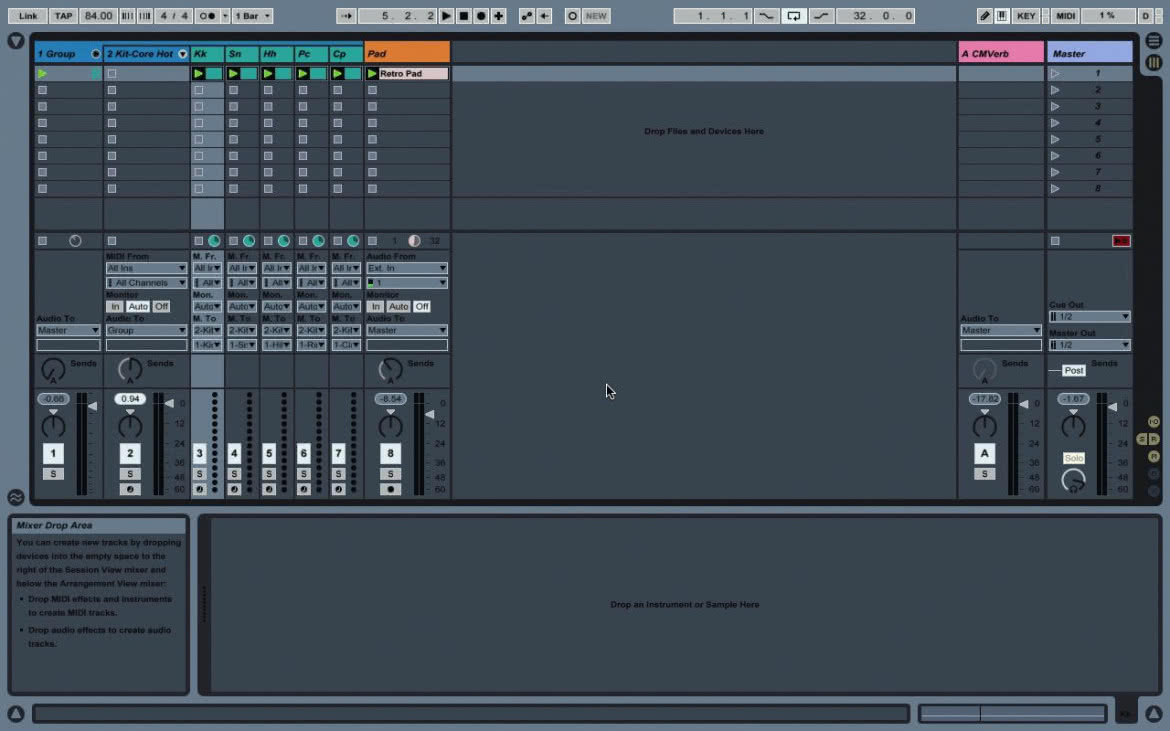The height and width of the screenshot is (731, 1170).
Task: Open the Master Out dropdown
Action: [1089, 345]
